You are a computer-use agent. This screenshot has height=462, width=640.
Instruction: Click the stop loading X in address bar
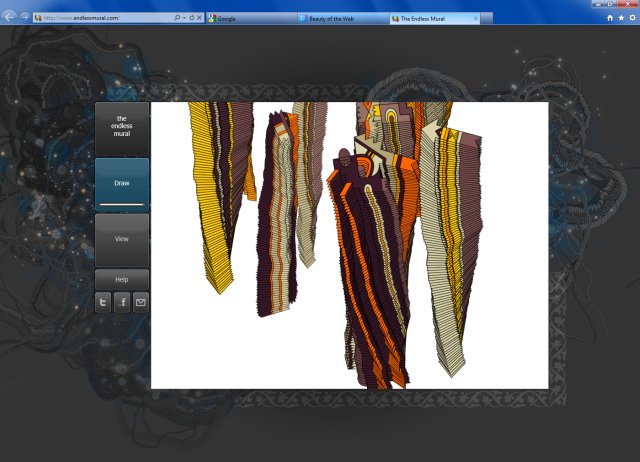199,18
